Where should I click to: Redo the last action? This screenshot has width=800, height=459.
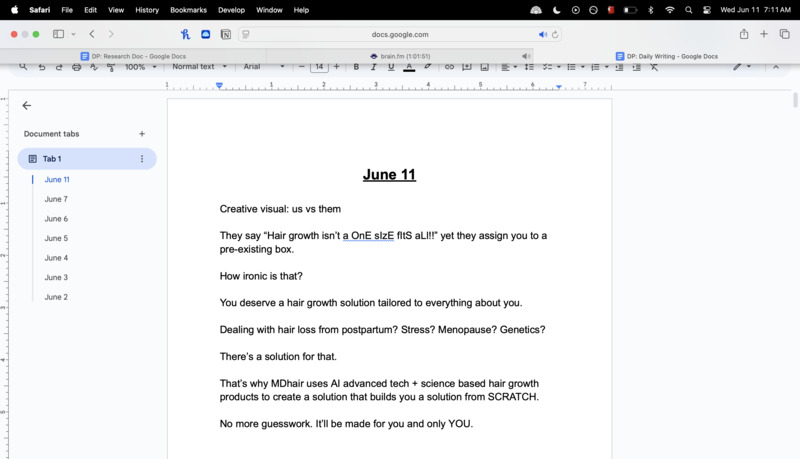tap(59, 67)
